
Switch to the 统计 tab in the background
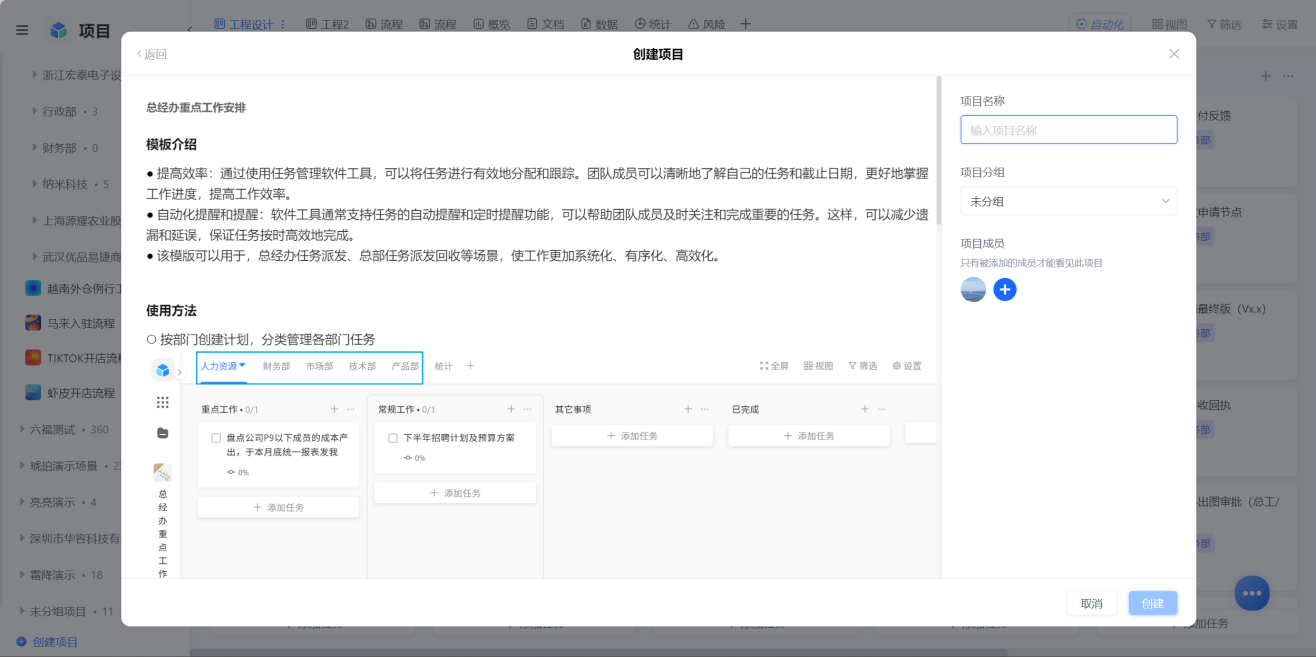653,24
